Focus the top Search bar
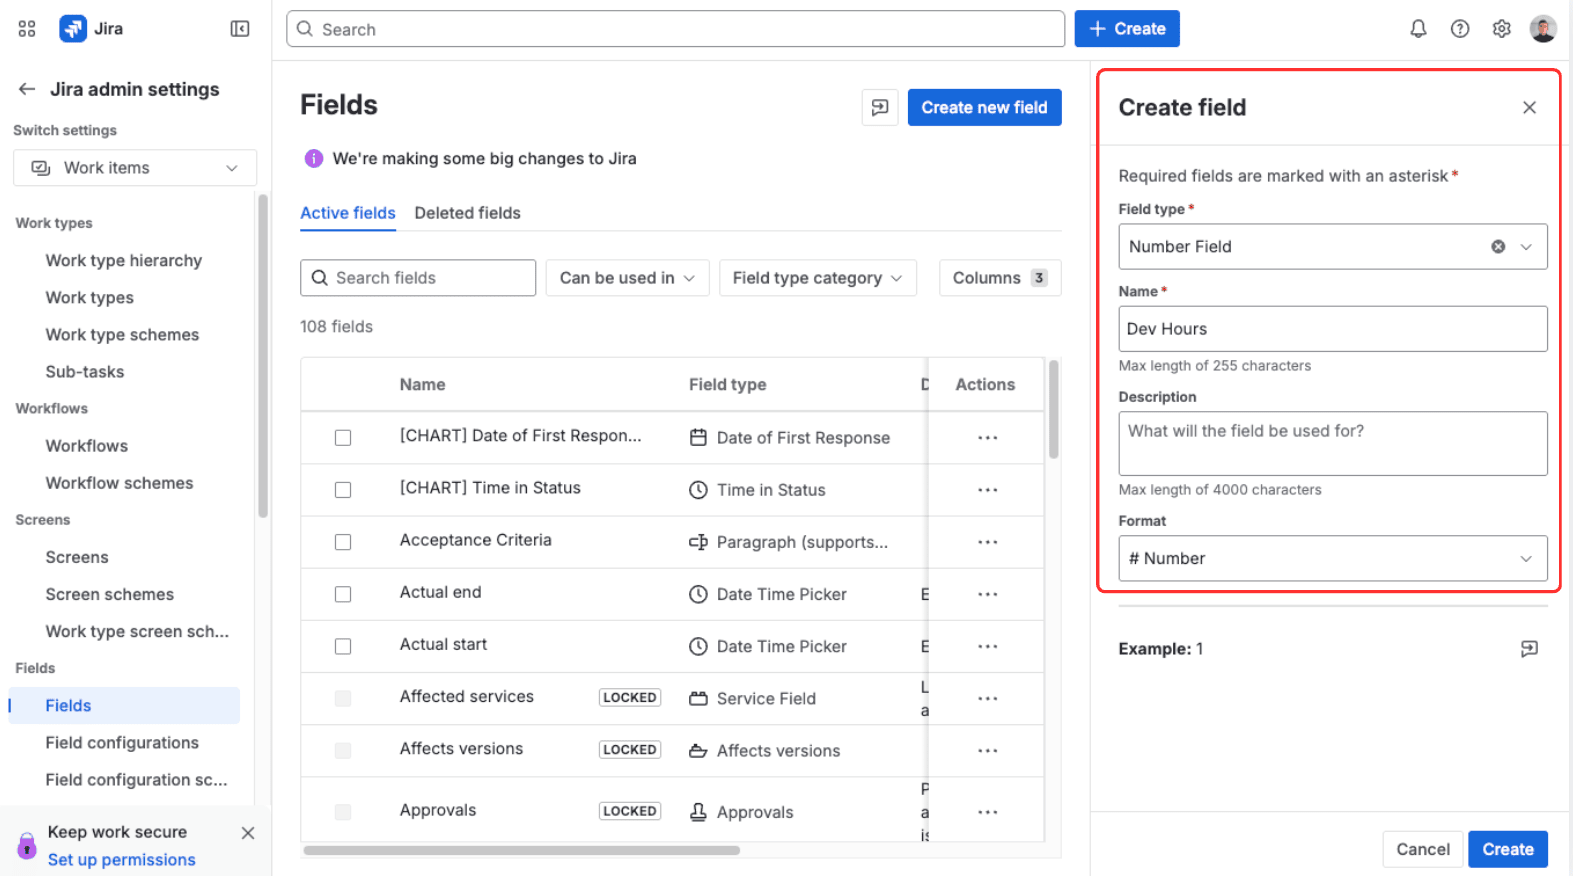Image resolution: width=1573 pixels, height=876 pixels. coord(676,29)
